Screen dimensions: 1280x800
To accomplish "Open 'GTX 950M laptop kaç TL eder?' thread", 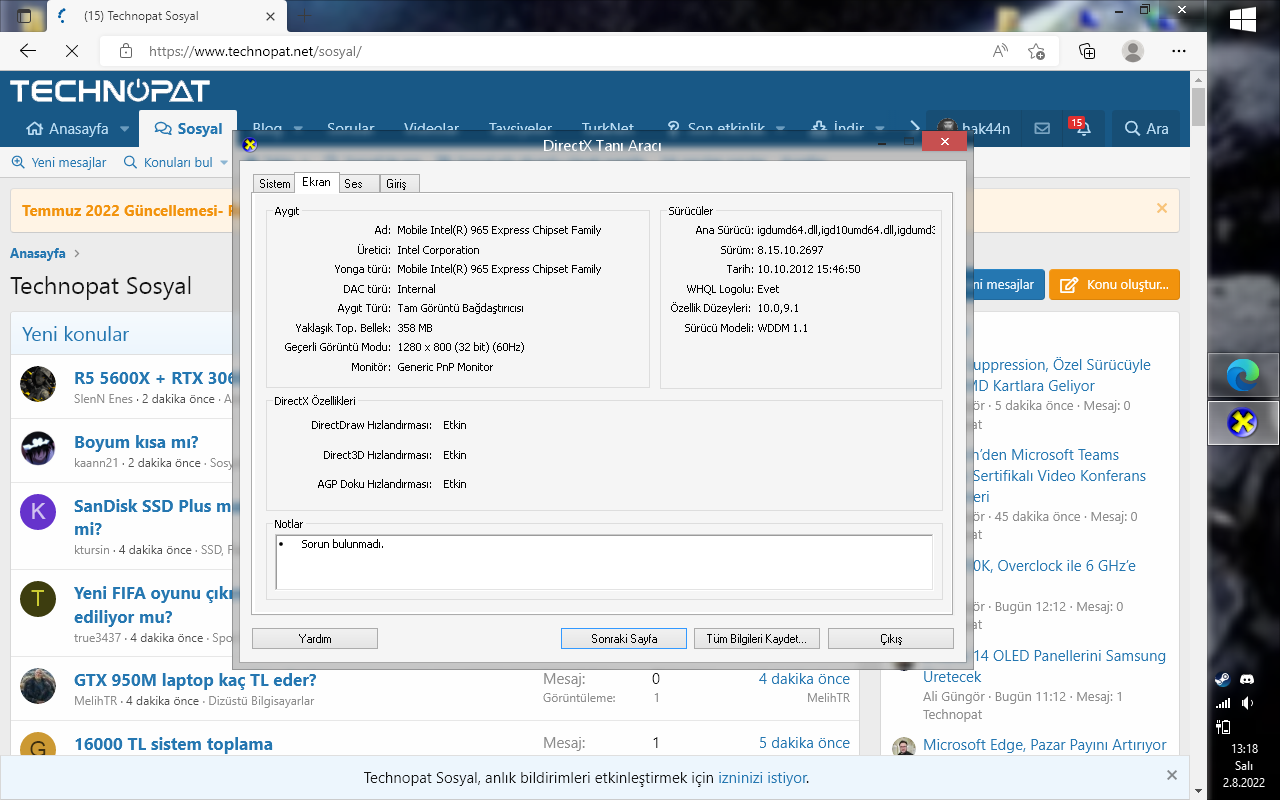I will tap(195, 680).
